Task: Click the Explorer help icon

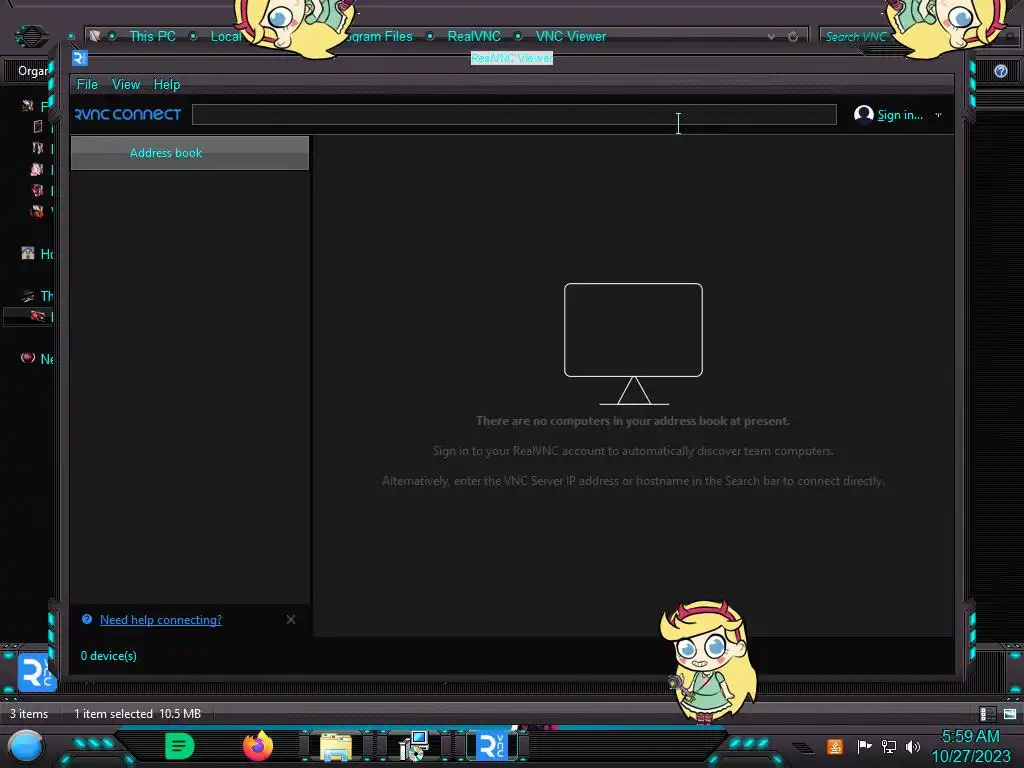Action: point(1000,71)
